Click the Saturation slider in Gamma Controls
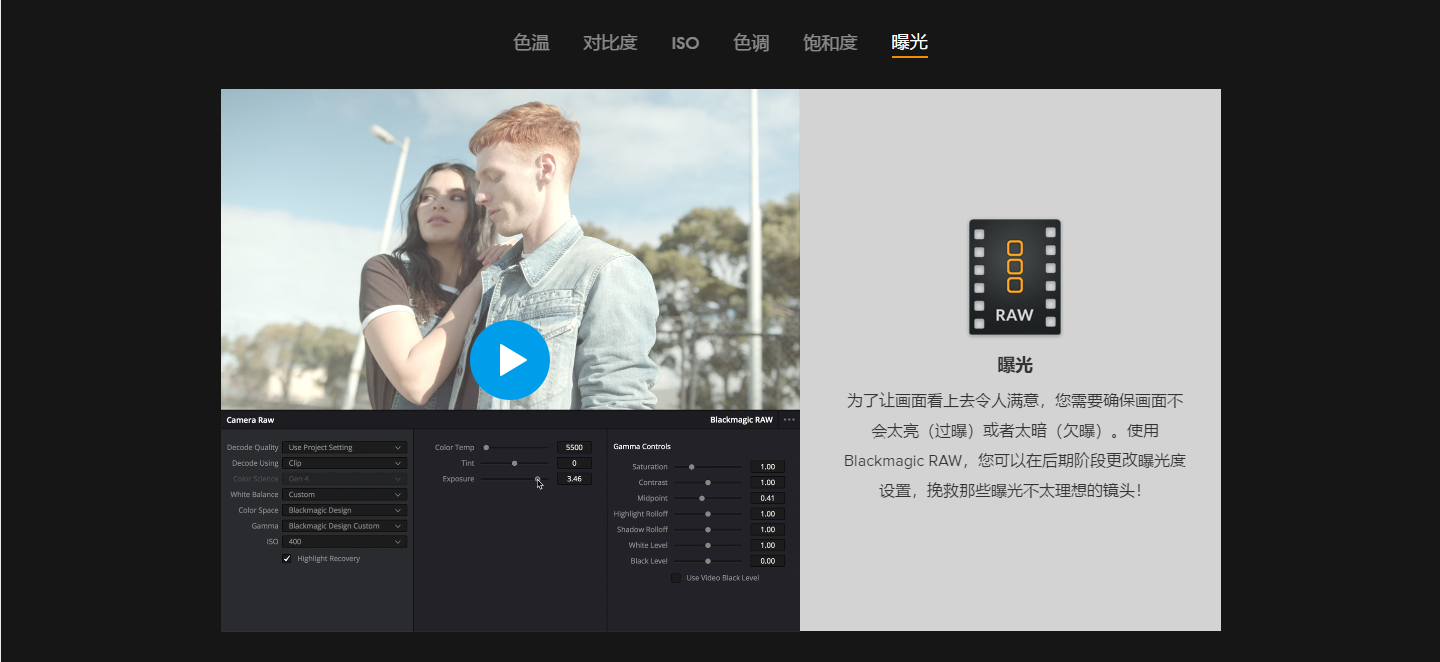1440x662 pixels. click(x=691, y=467)
